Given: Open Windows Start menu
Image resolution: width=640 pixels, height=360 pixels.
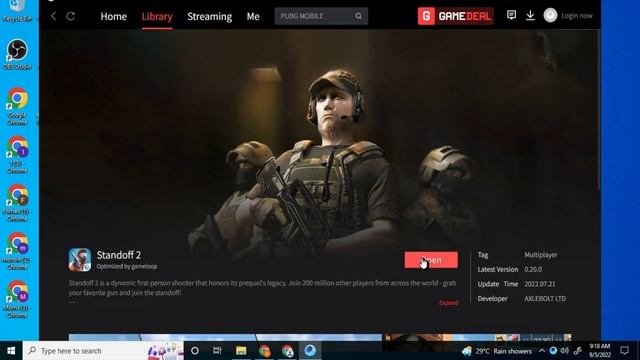Looking at the screenshot, I should [x=11, y=351].
